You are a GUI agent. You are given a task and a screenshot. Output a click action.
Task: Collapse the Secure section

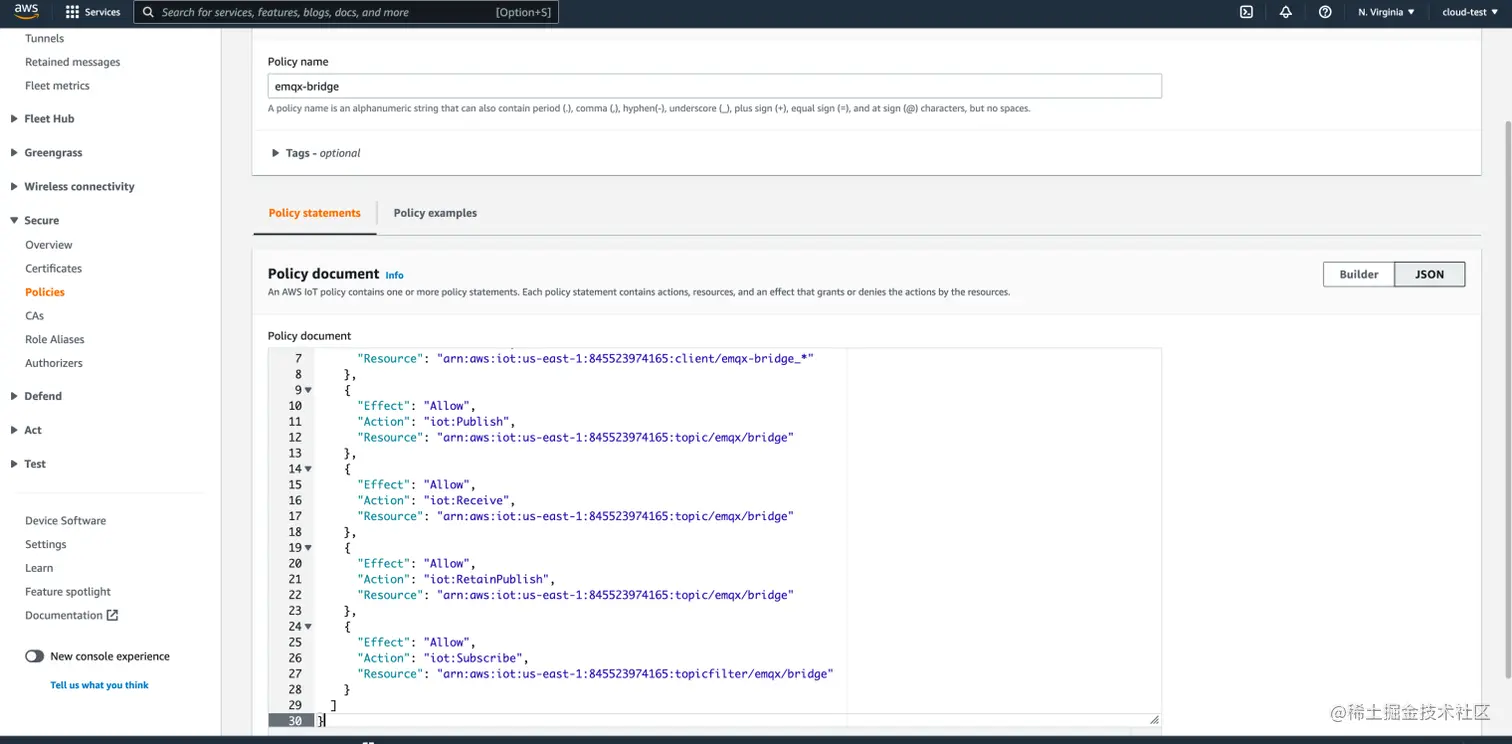[x=34, y=220]
